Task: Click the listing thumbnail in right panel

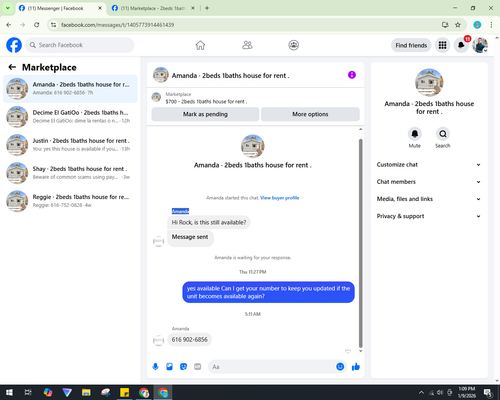Action: point(429,83)
